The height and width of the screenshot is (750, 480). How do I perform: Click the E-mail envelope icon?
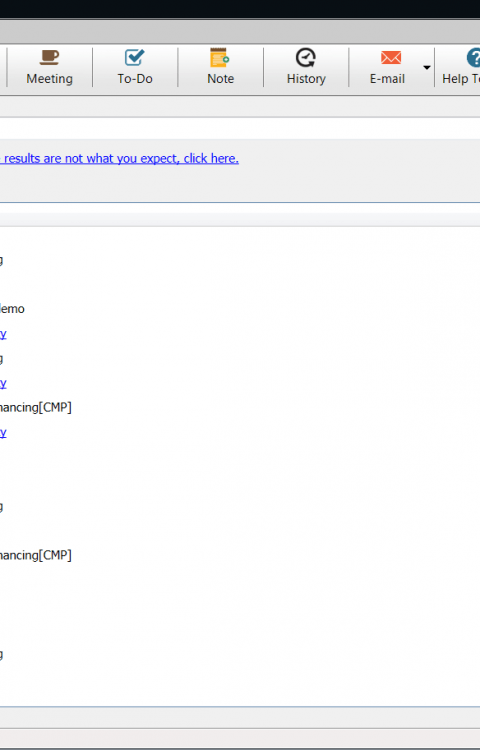pos(391,57)
